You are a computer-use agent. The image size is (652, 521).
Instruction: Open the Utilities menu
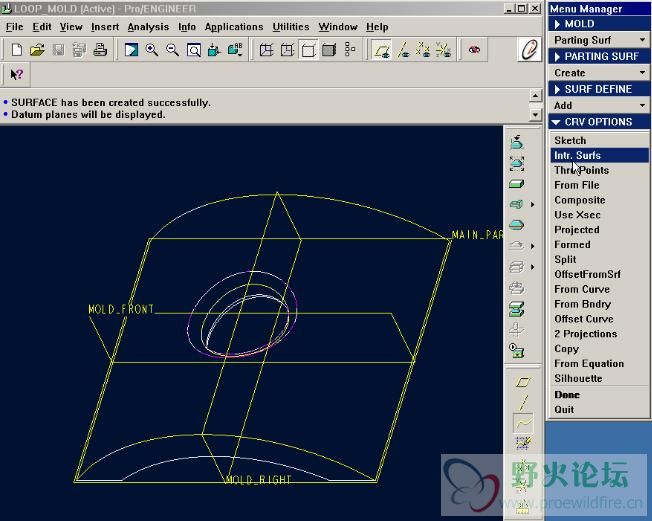click(291, 27)
